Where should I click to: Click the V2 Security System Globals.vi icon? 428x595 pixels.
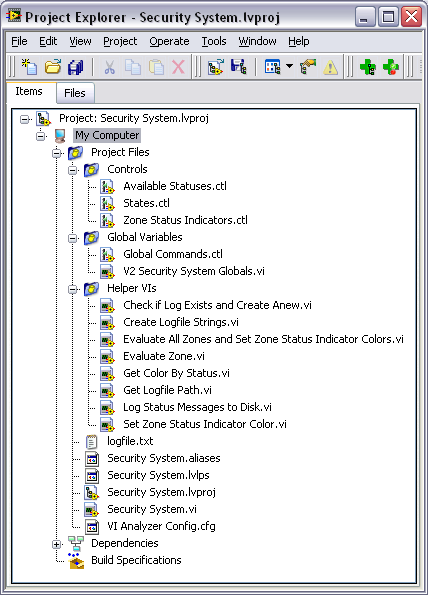click(107, 272)
